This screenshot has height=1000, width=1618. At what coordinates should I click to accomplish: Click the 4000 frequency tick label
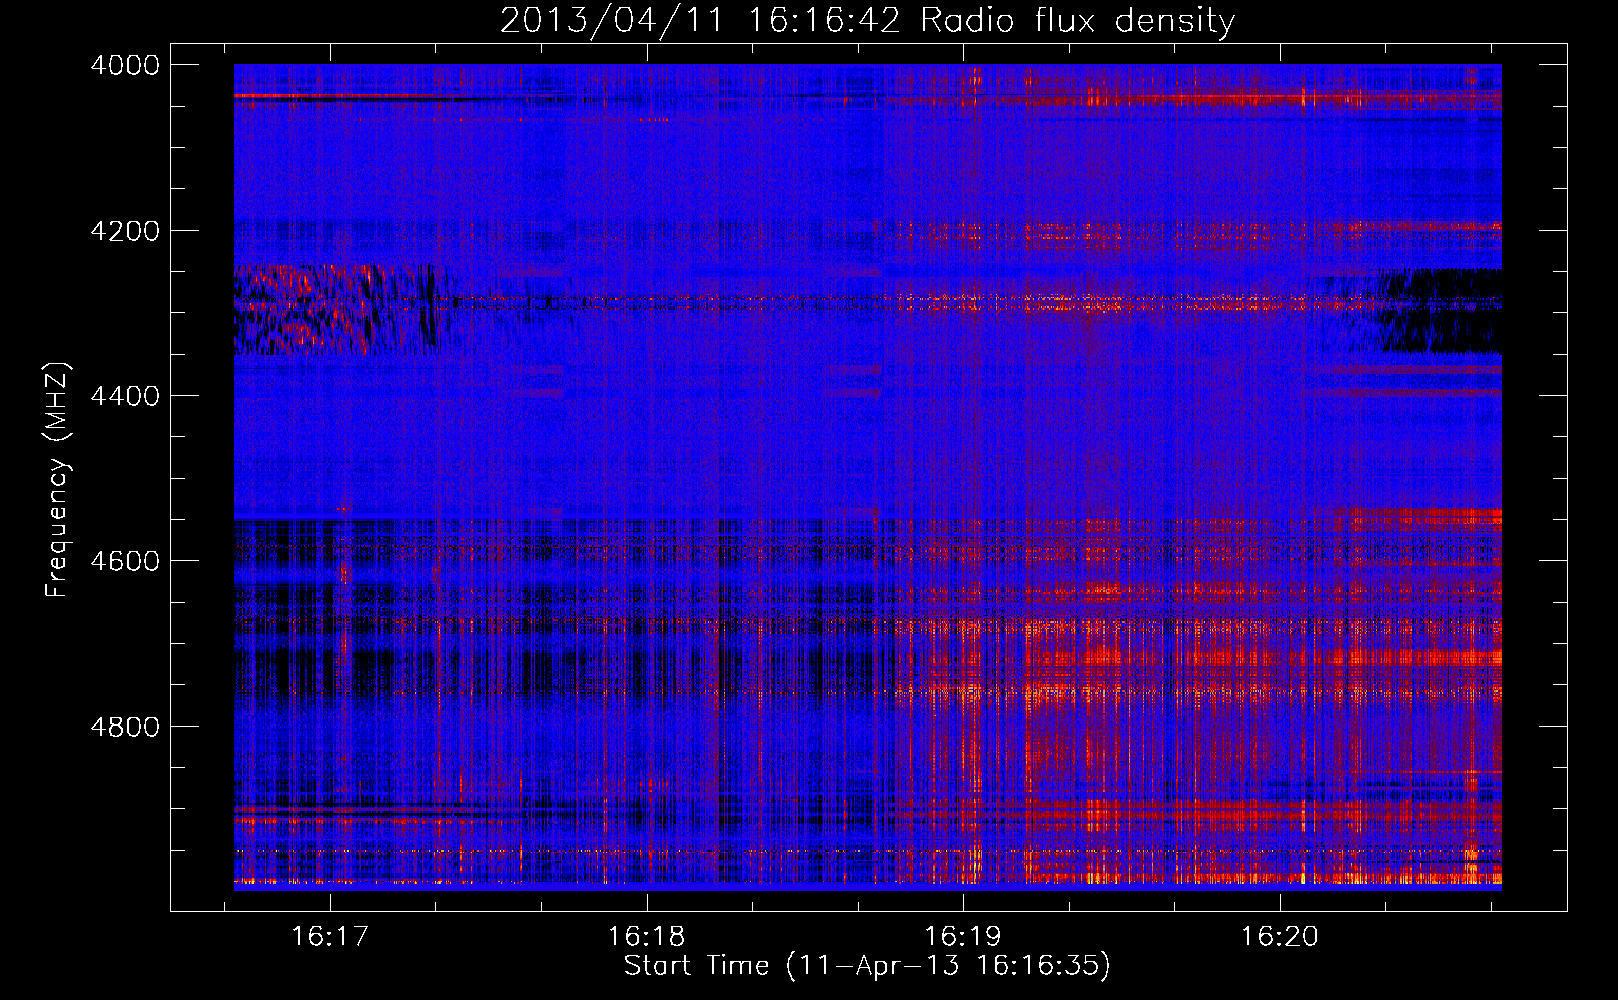tap(125, 65)
